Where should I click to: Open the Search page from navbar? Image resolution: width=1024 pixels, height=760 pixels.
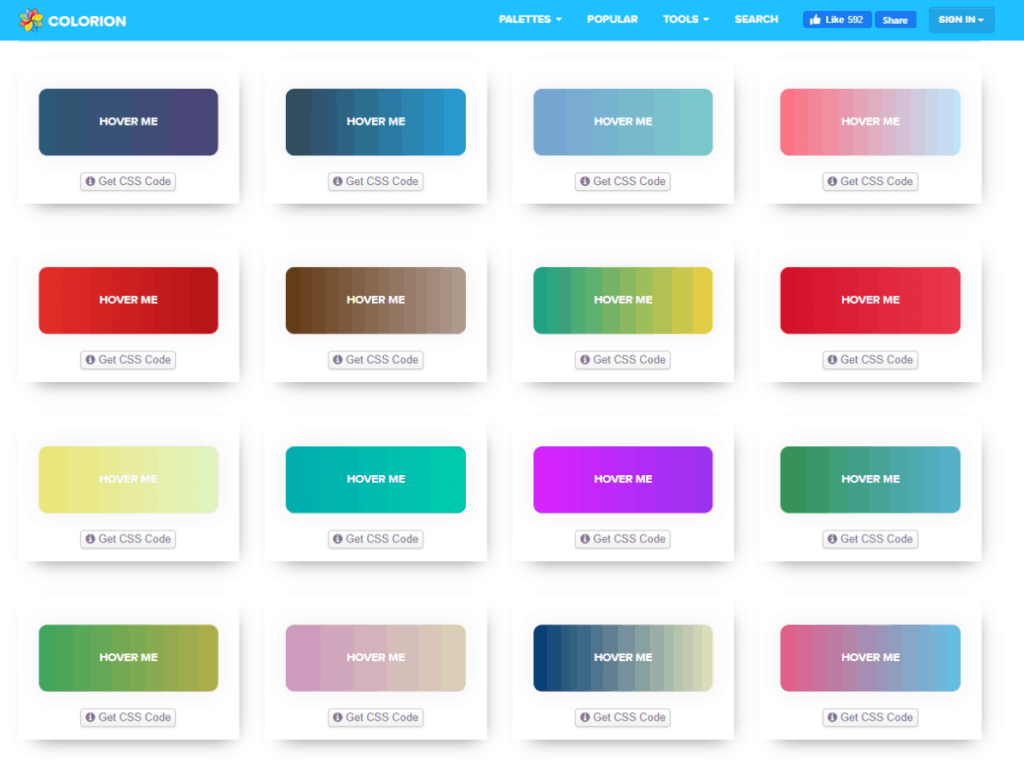coord(756,20)
